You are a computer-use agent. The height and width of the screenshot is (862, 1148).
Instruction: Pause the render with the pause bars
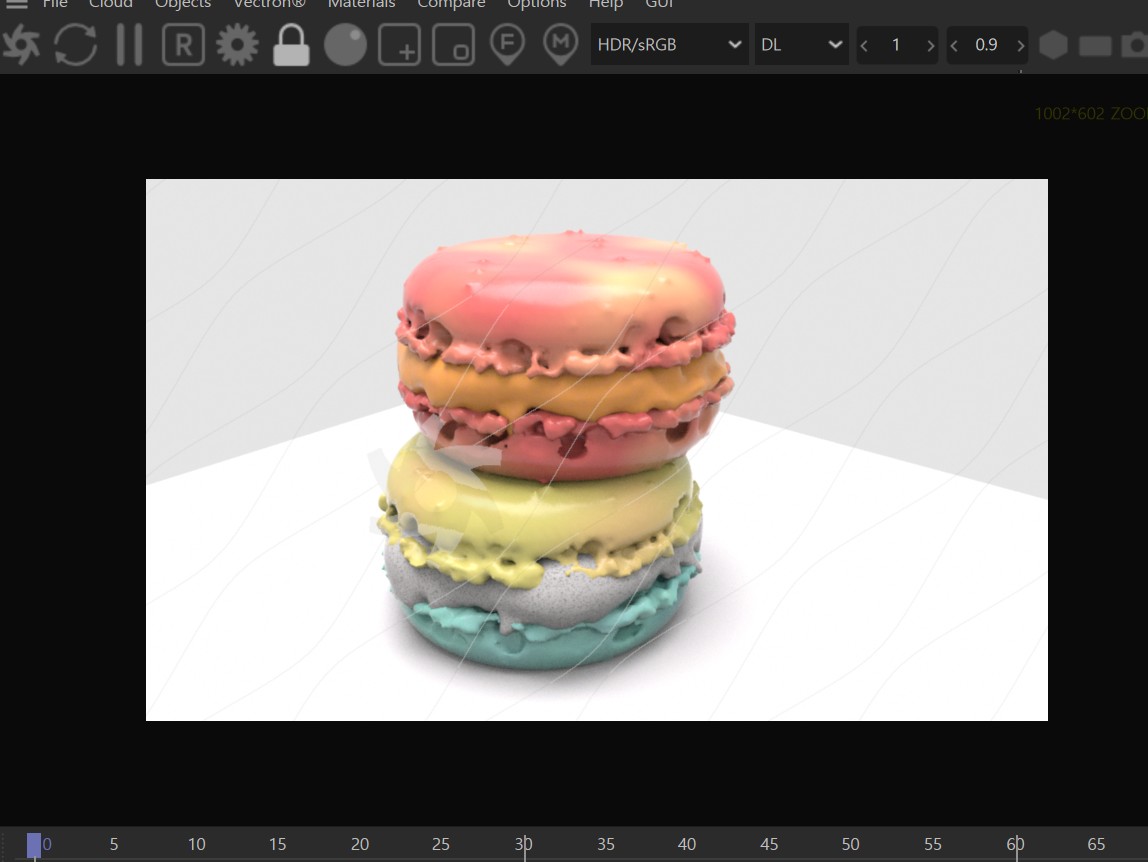[130, 45]
